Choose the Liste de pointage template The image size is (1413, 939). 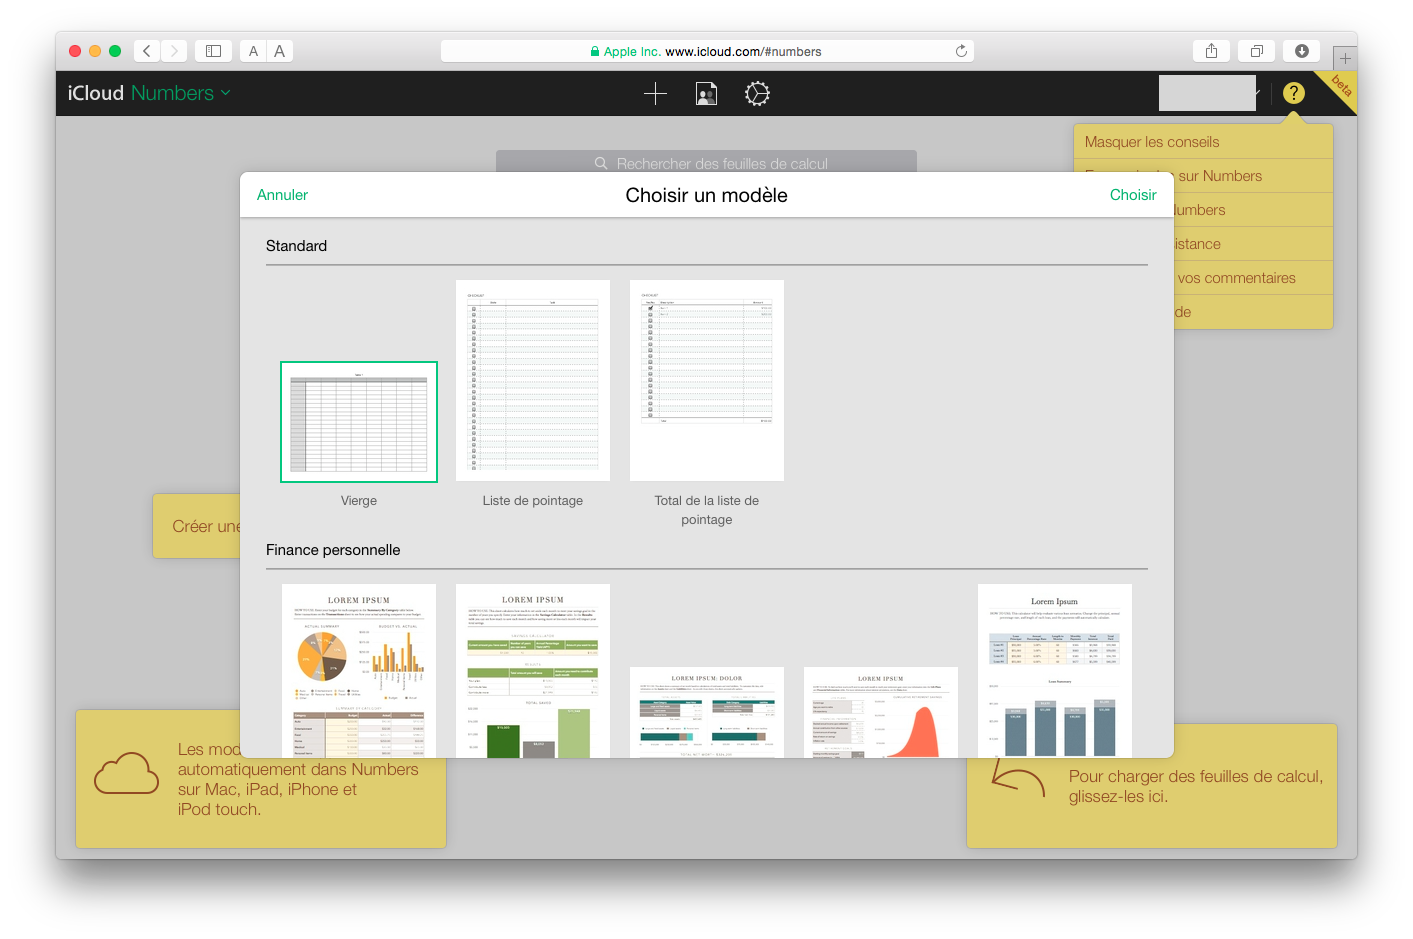(533, 381)
